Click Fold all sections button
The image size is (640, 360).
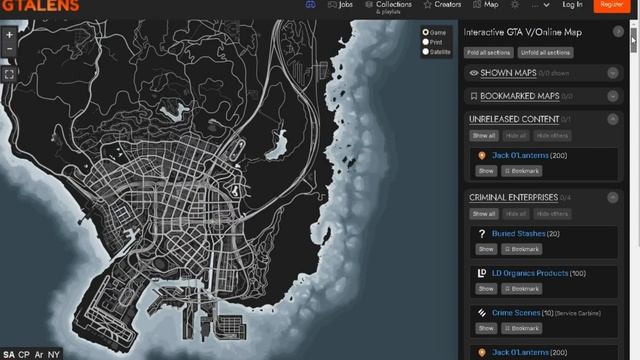click(489, 53)
